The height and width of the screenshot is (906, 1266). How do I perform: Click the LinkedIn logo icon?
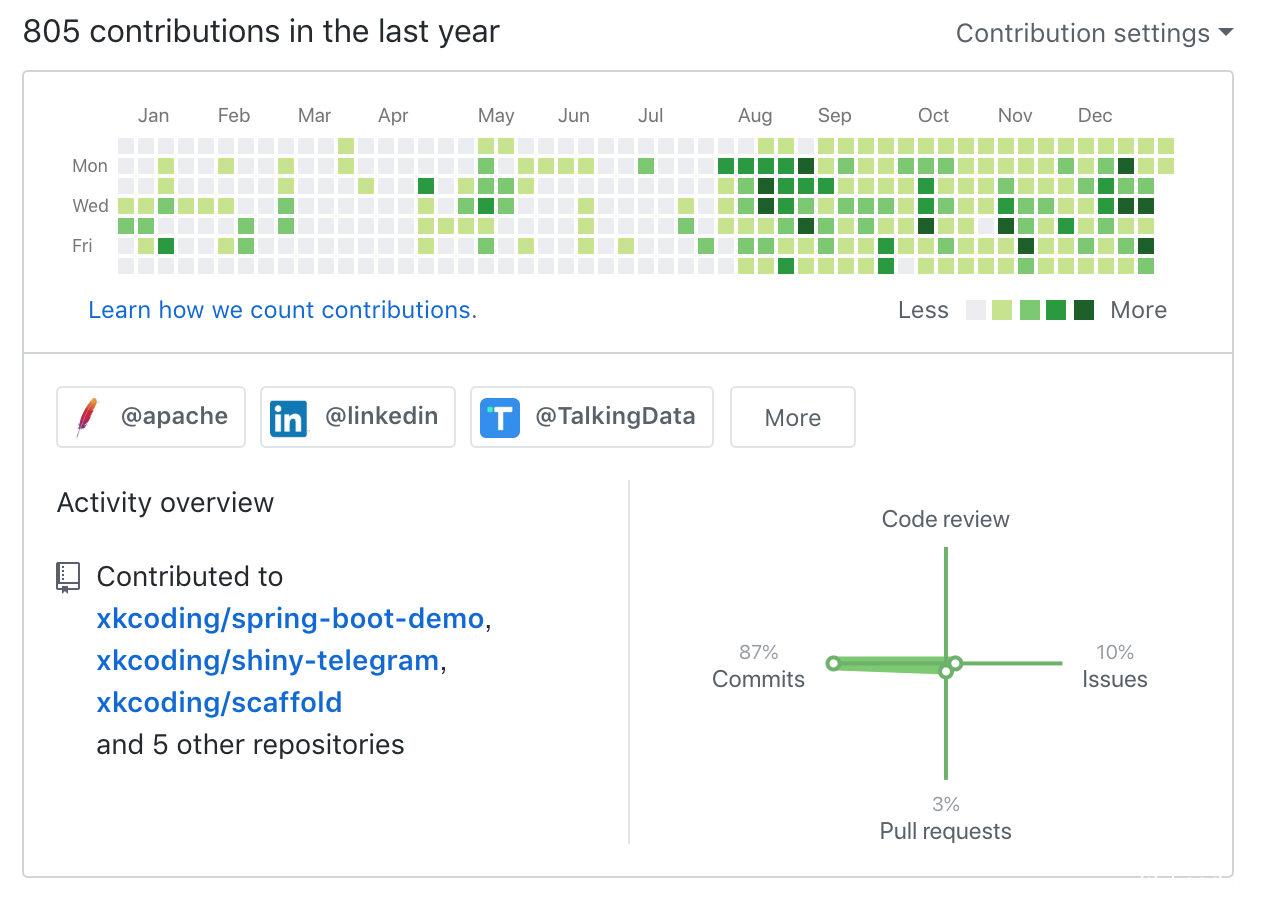(288, 418)
